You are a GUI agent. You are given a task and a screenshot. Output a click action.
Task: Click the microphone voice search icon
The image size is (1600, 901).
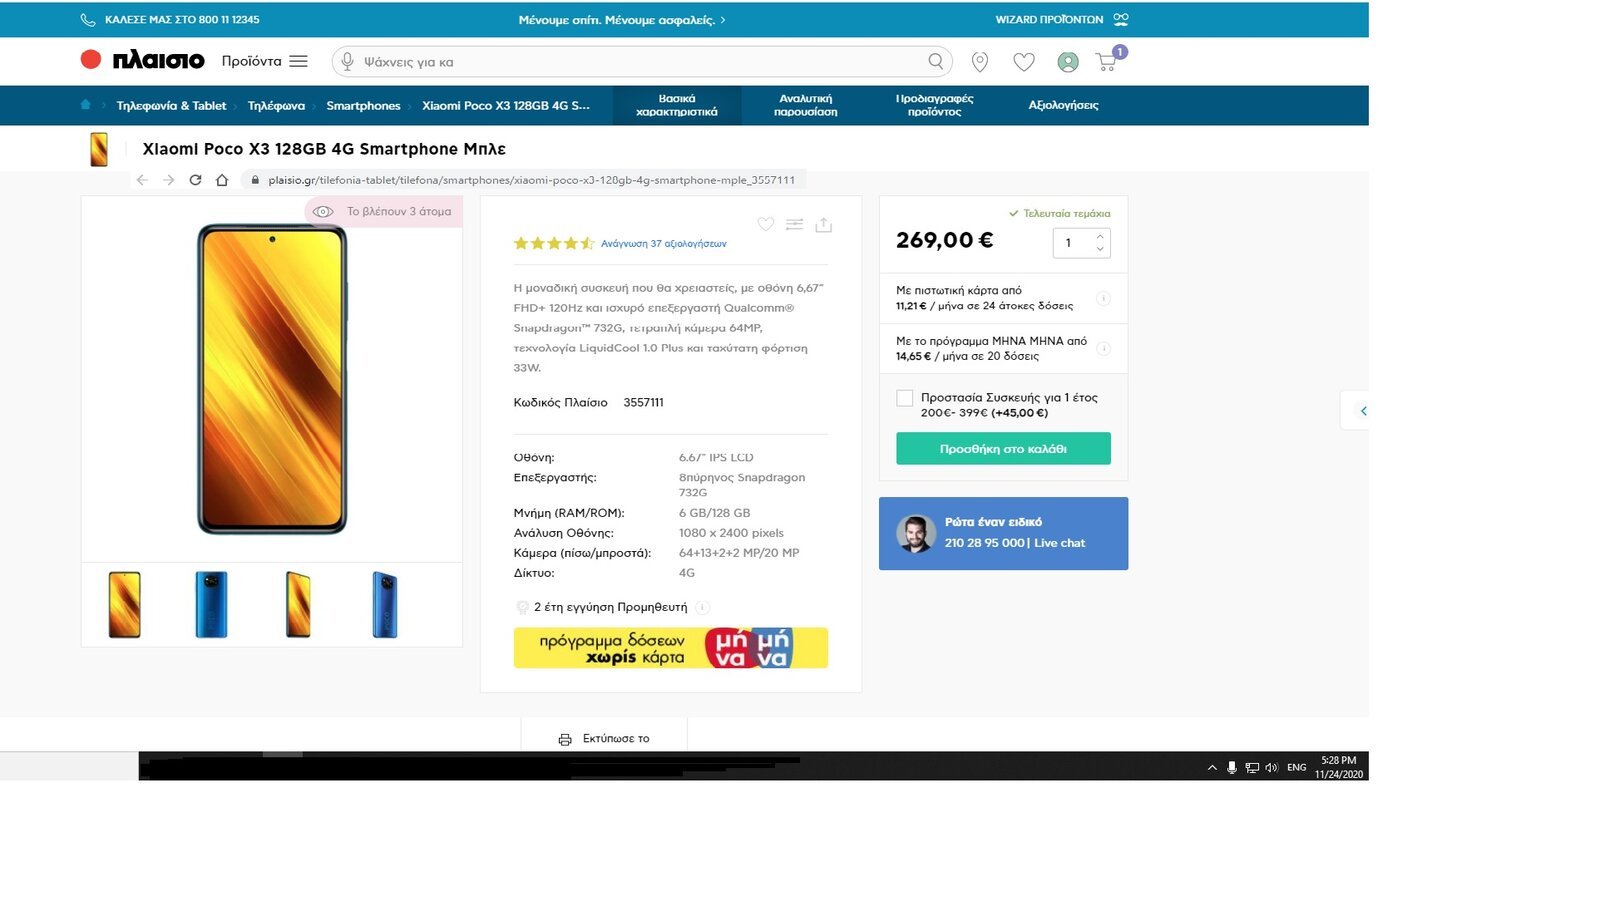point(347,61)
